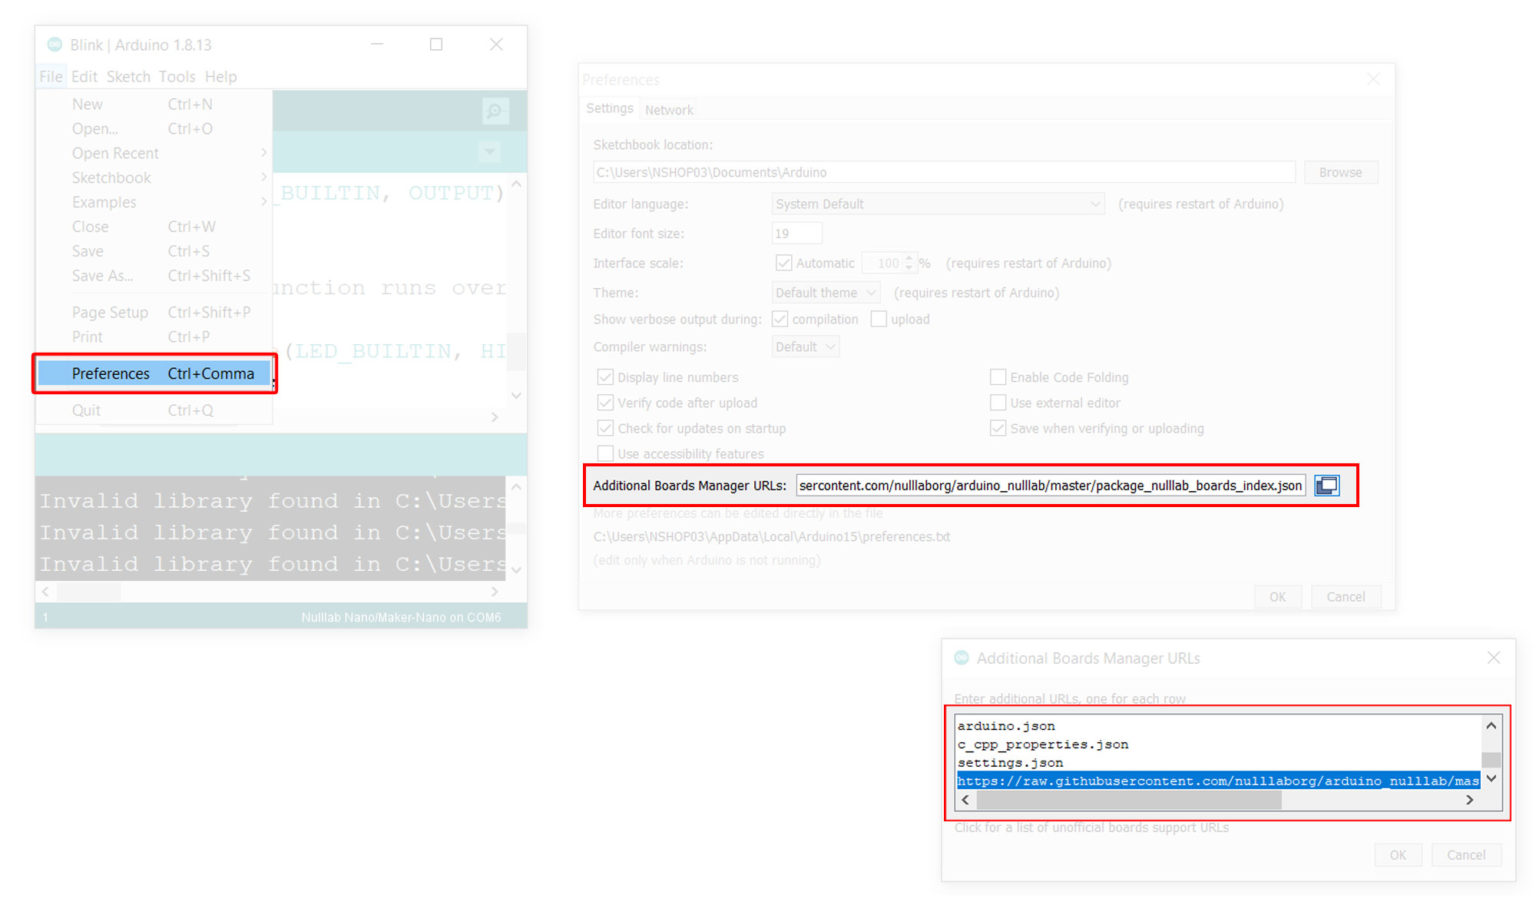
Task: Click Browse for sketchbook location
Action: pyautogui.click(x=1340, y=172)
